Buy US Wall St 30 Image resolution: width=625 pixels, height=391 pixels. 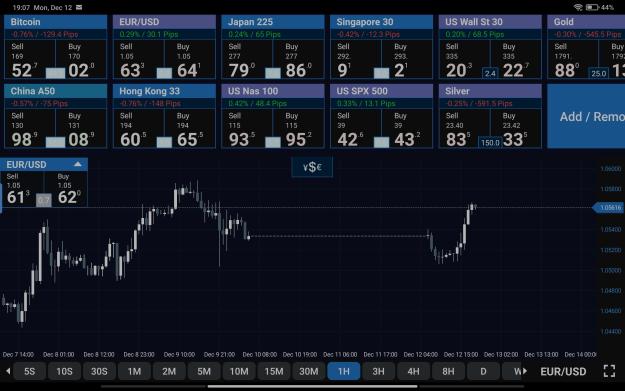point(516,60)
